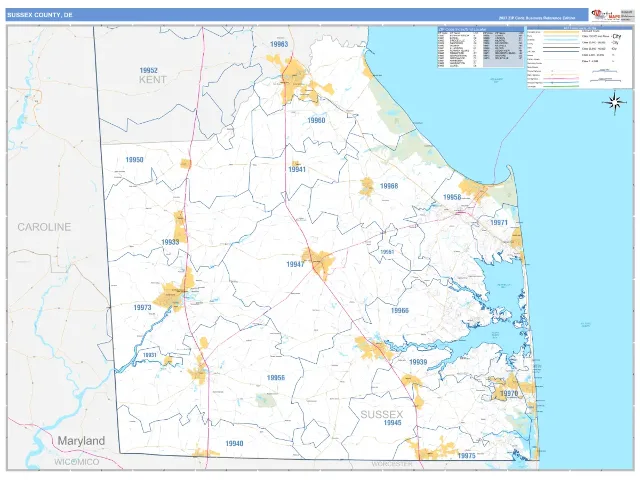Click the orange city-area swatch line in legend
Viewport: 640px width, 480px height.
[x=561, y=32]
